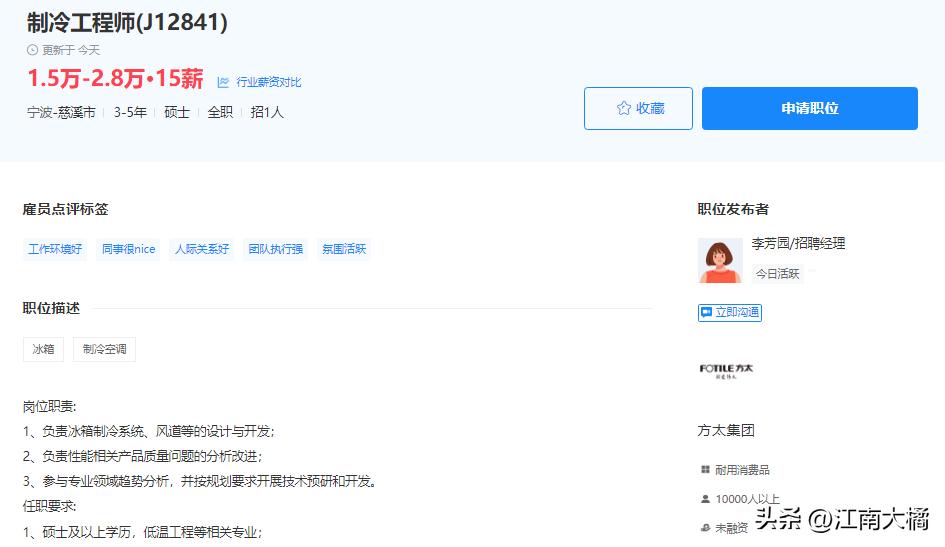Viewport: 945px width, 547px height.
Task: Select the 团队执行强 review tag
Action: 275,249
